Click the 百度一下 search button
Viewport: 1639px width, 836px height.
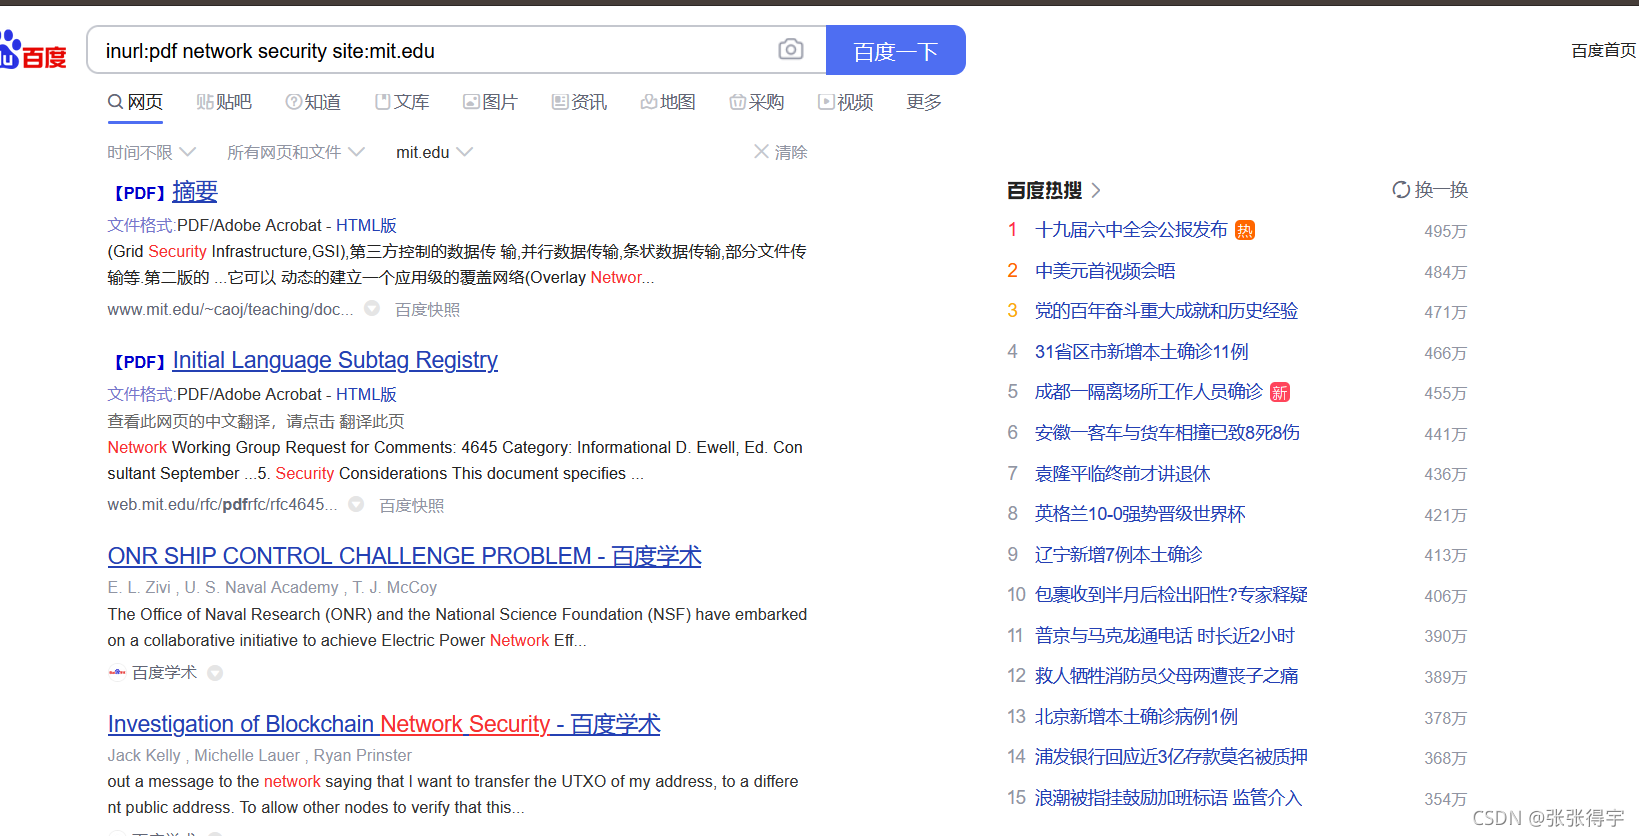(896, 50)
